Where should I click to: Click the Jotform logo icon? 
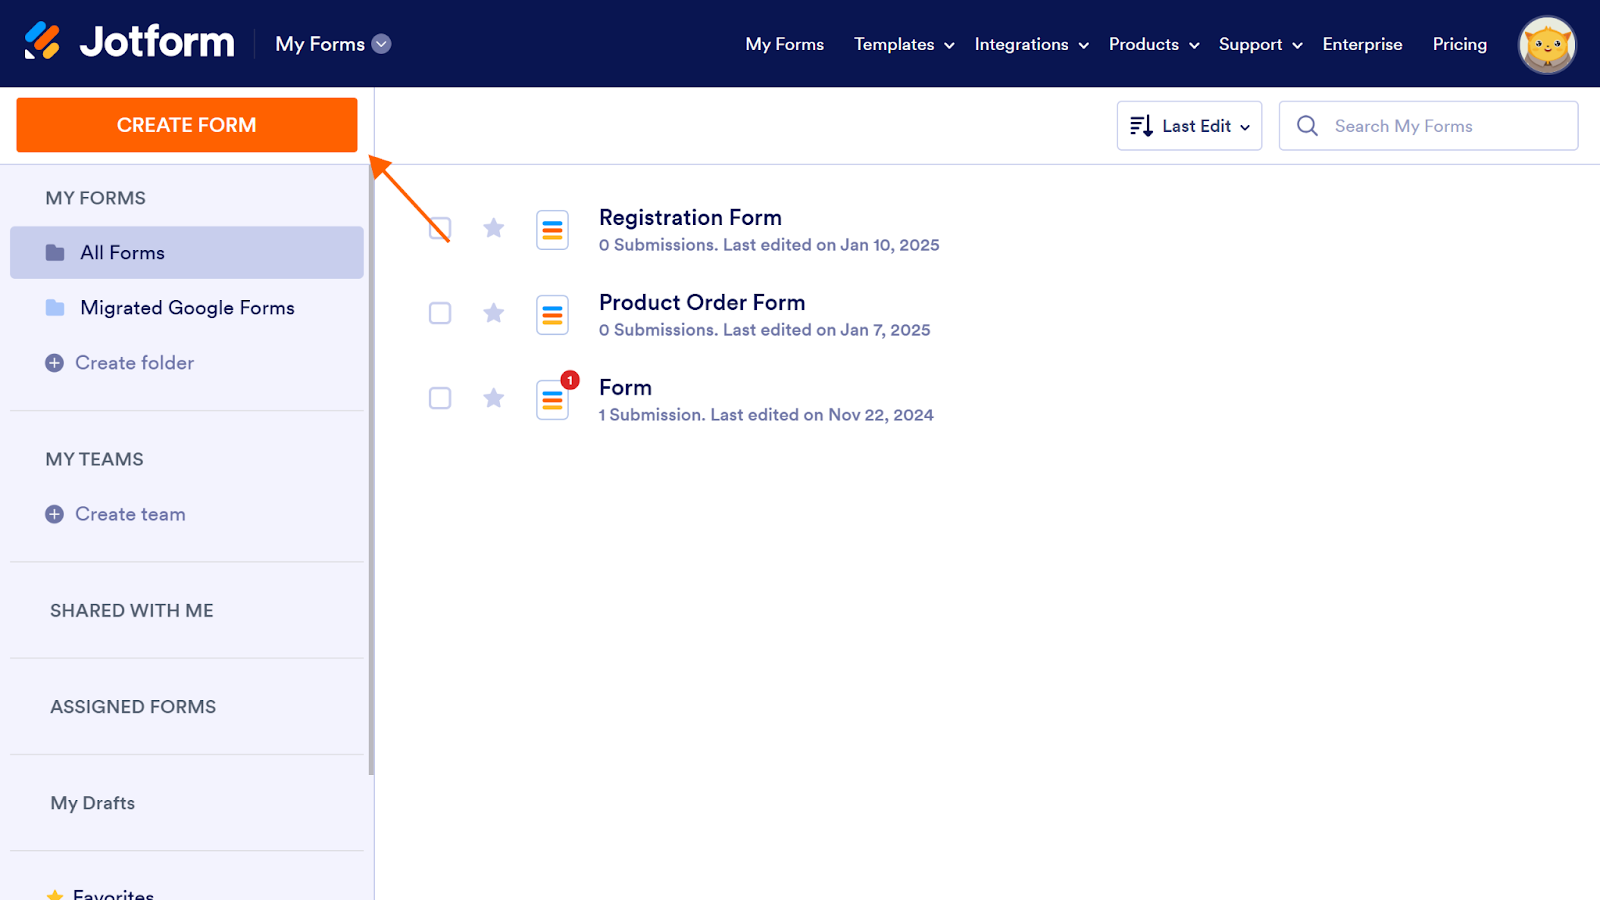tap(43, 42)
